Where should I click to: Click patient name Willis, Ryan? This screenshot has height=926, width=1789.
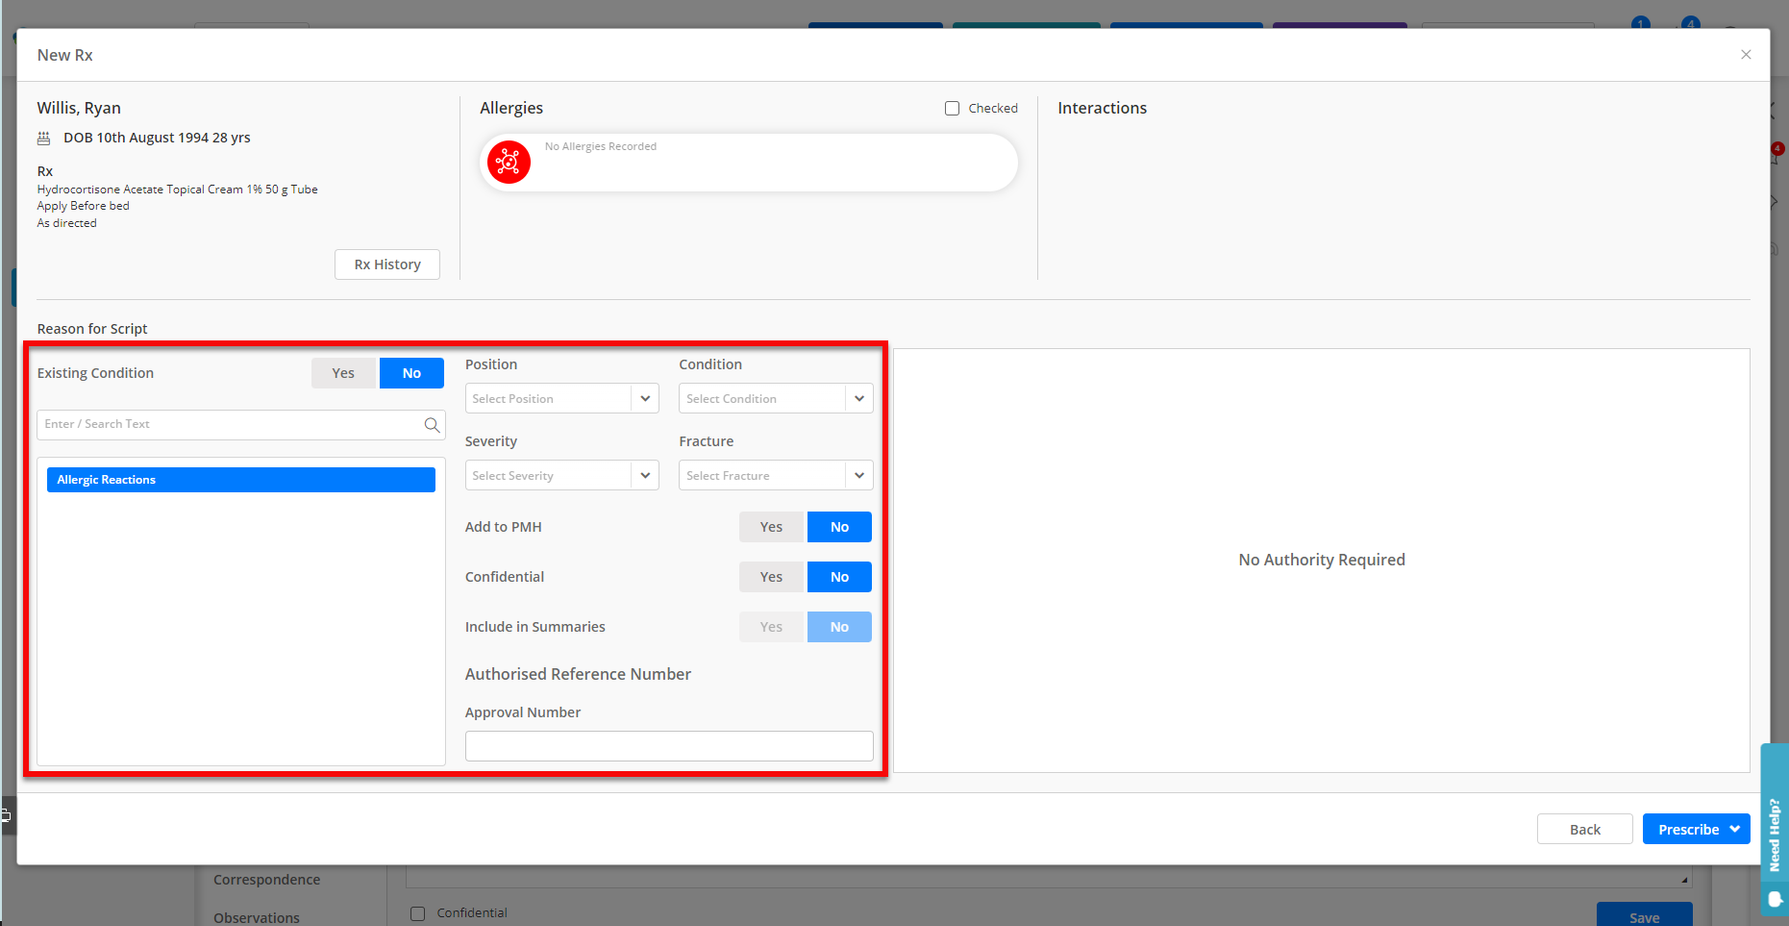[x=79, y=108]
